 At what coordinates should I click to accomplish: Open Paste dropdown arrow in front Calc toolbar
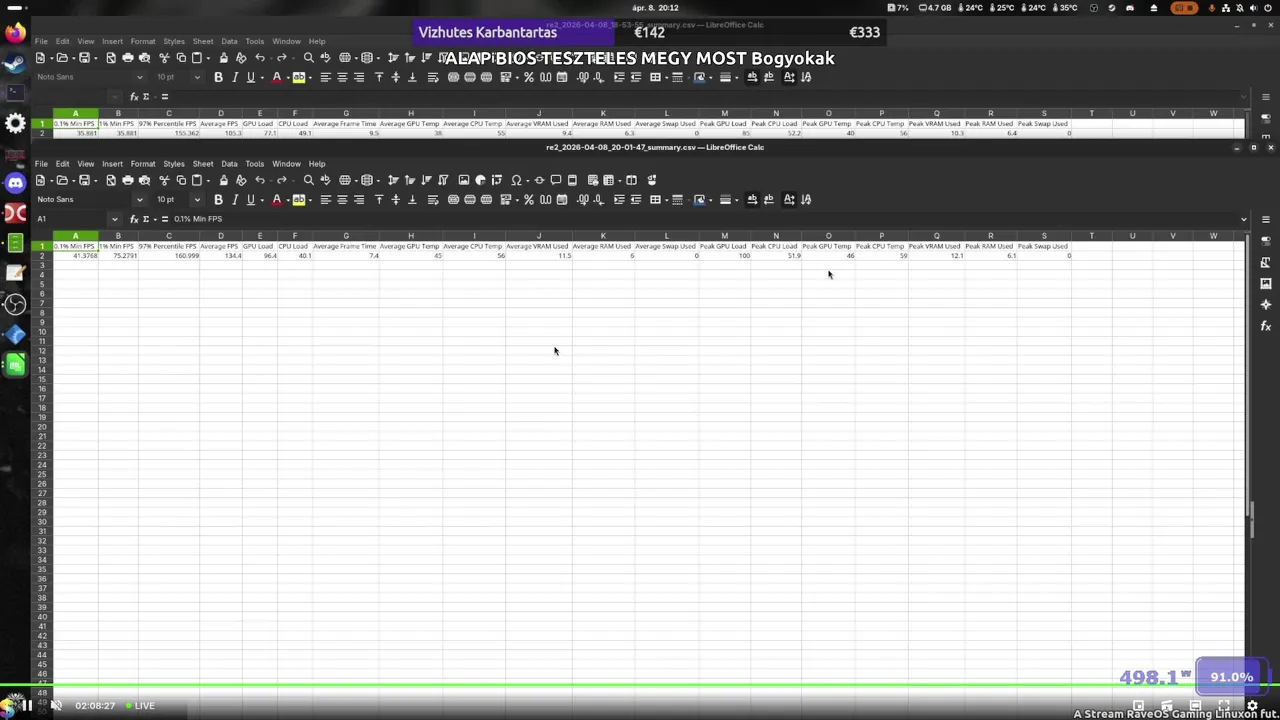(207, 180)
